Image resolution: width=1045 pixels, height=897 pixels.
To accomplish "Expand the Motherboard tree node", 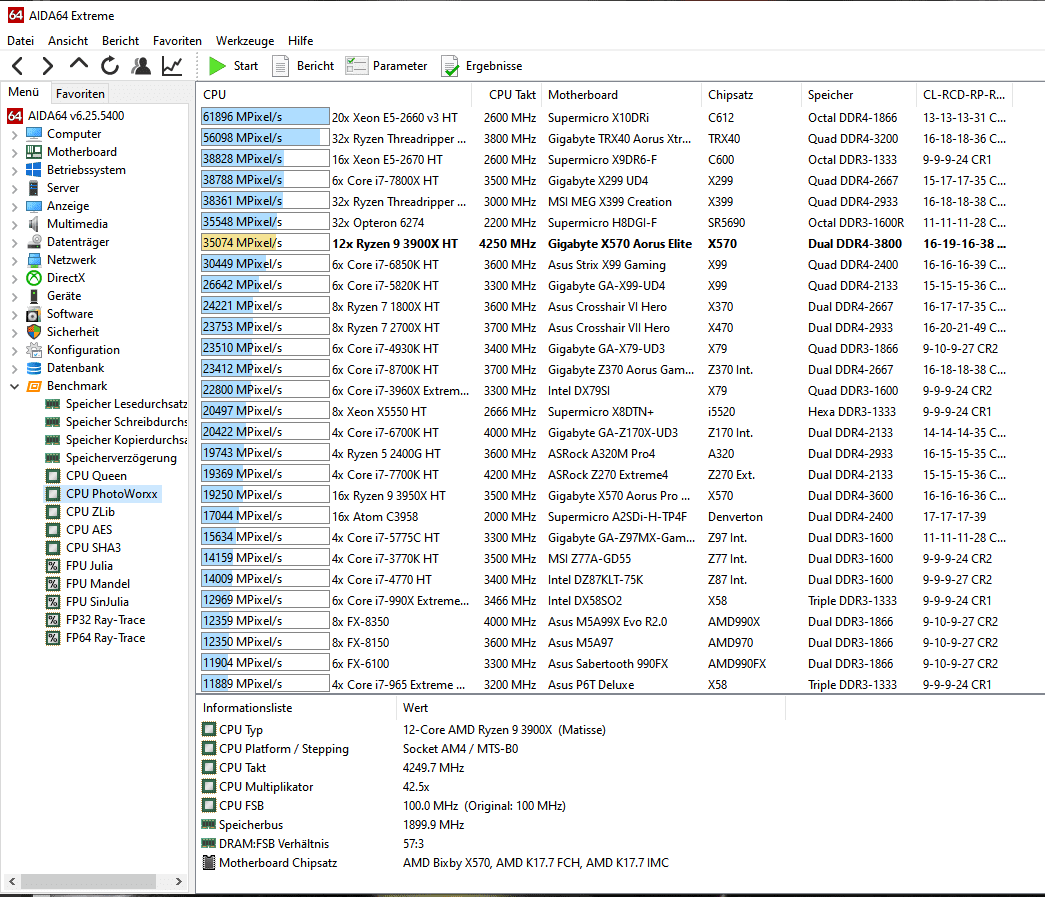I will pos(15,152).
